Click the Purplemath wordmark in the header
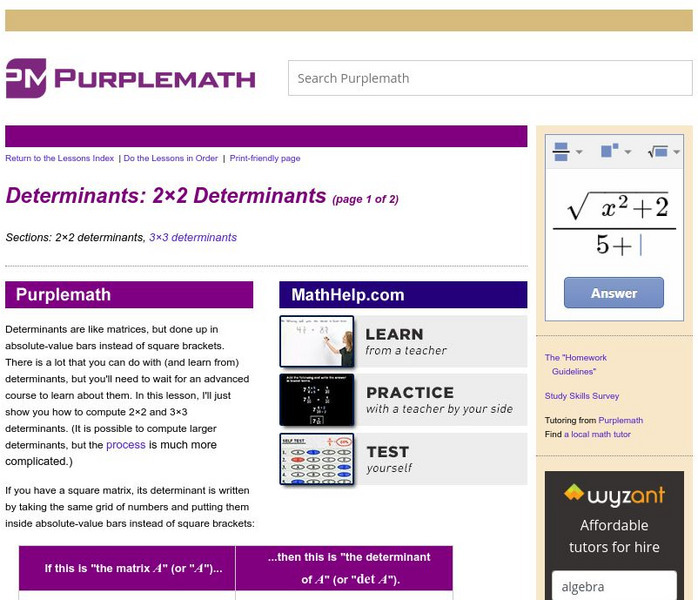This screenshot has height=600, width=698. [155, 79]
